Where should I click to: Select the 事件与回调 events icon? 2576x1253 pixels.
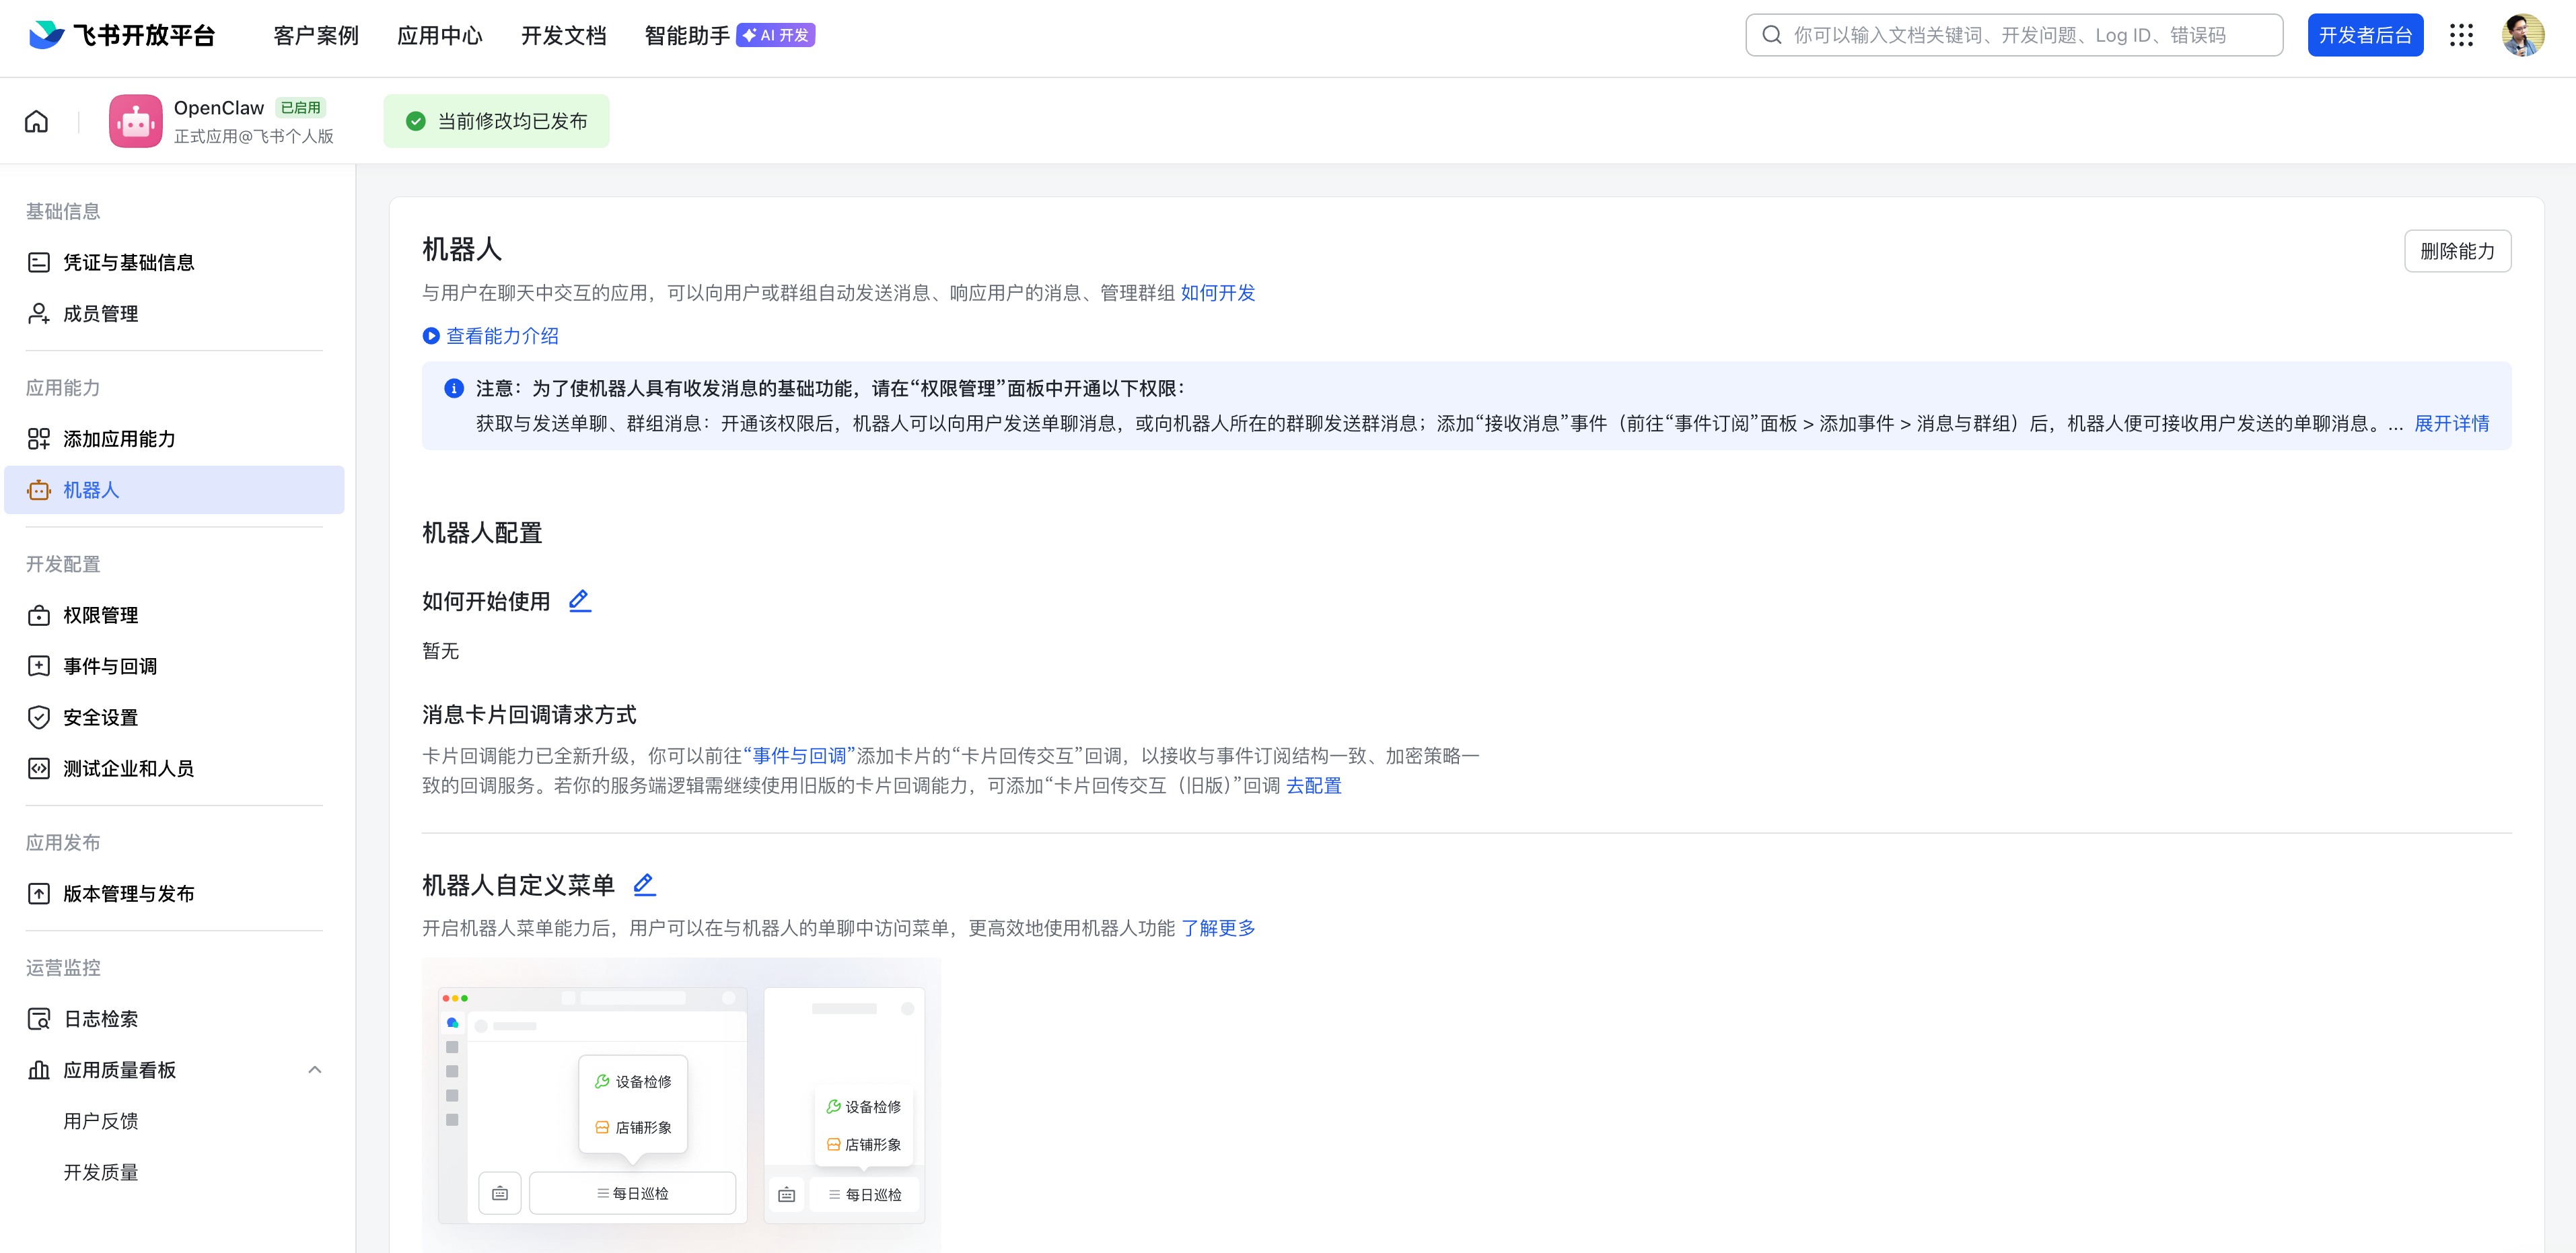[38, 665]
